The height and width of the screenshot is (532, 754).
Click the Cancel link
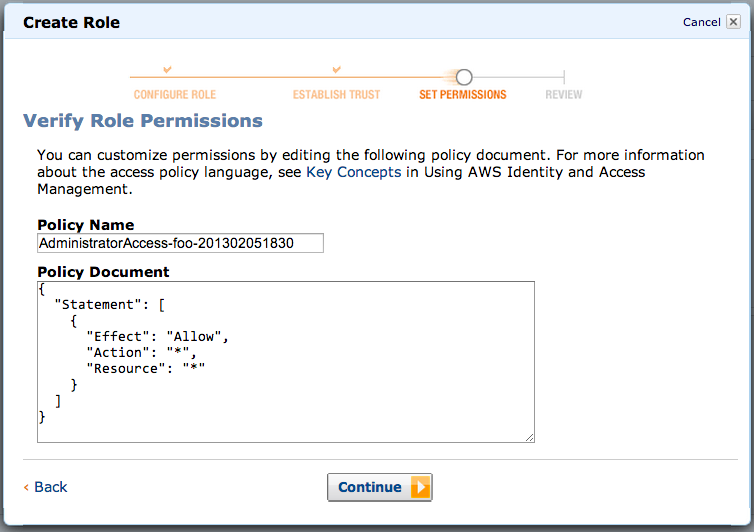(x=701, y=22)
